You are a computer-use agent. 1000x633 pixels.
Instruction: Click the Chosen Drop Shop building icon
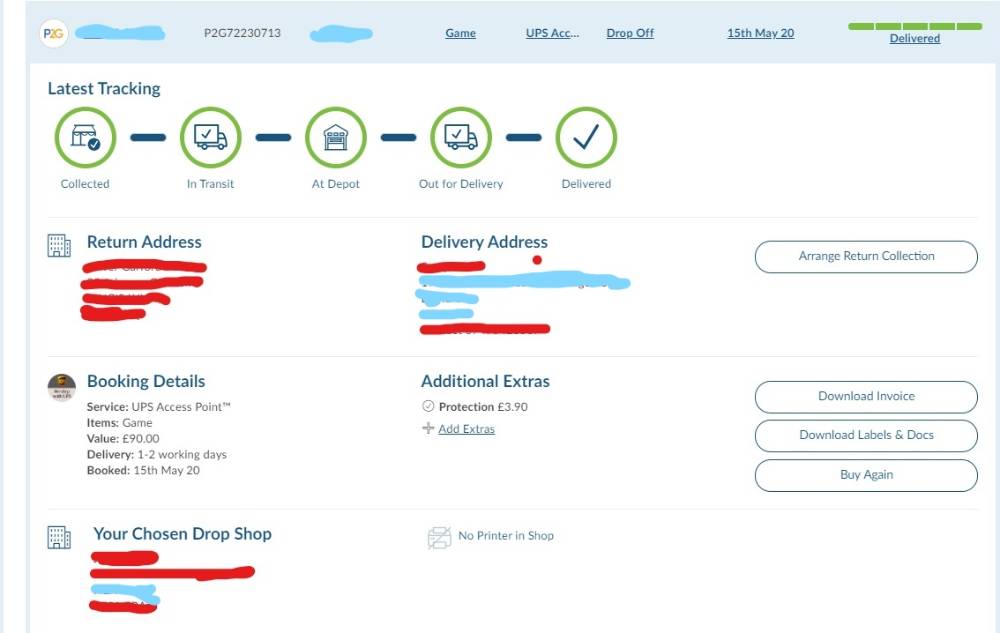pyautogui.click(x=60, y=537)
